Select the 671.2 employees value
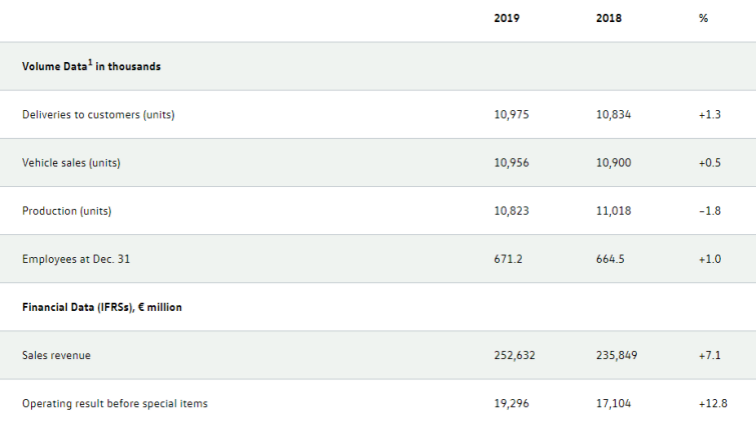 click(x=508, y=258)
